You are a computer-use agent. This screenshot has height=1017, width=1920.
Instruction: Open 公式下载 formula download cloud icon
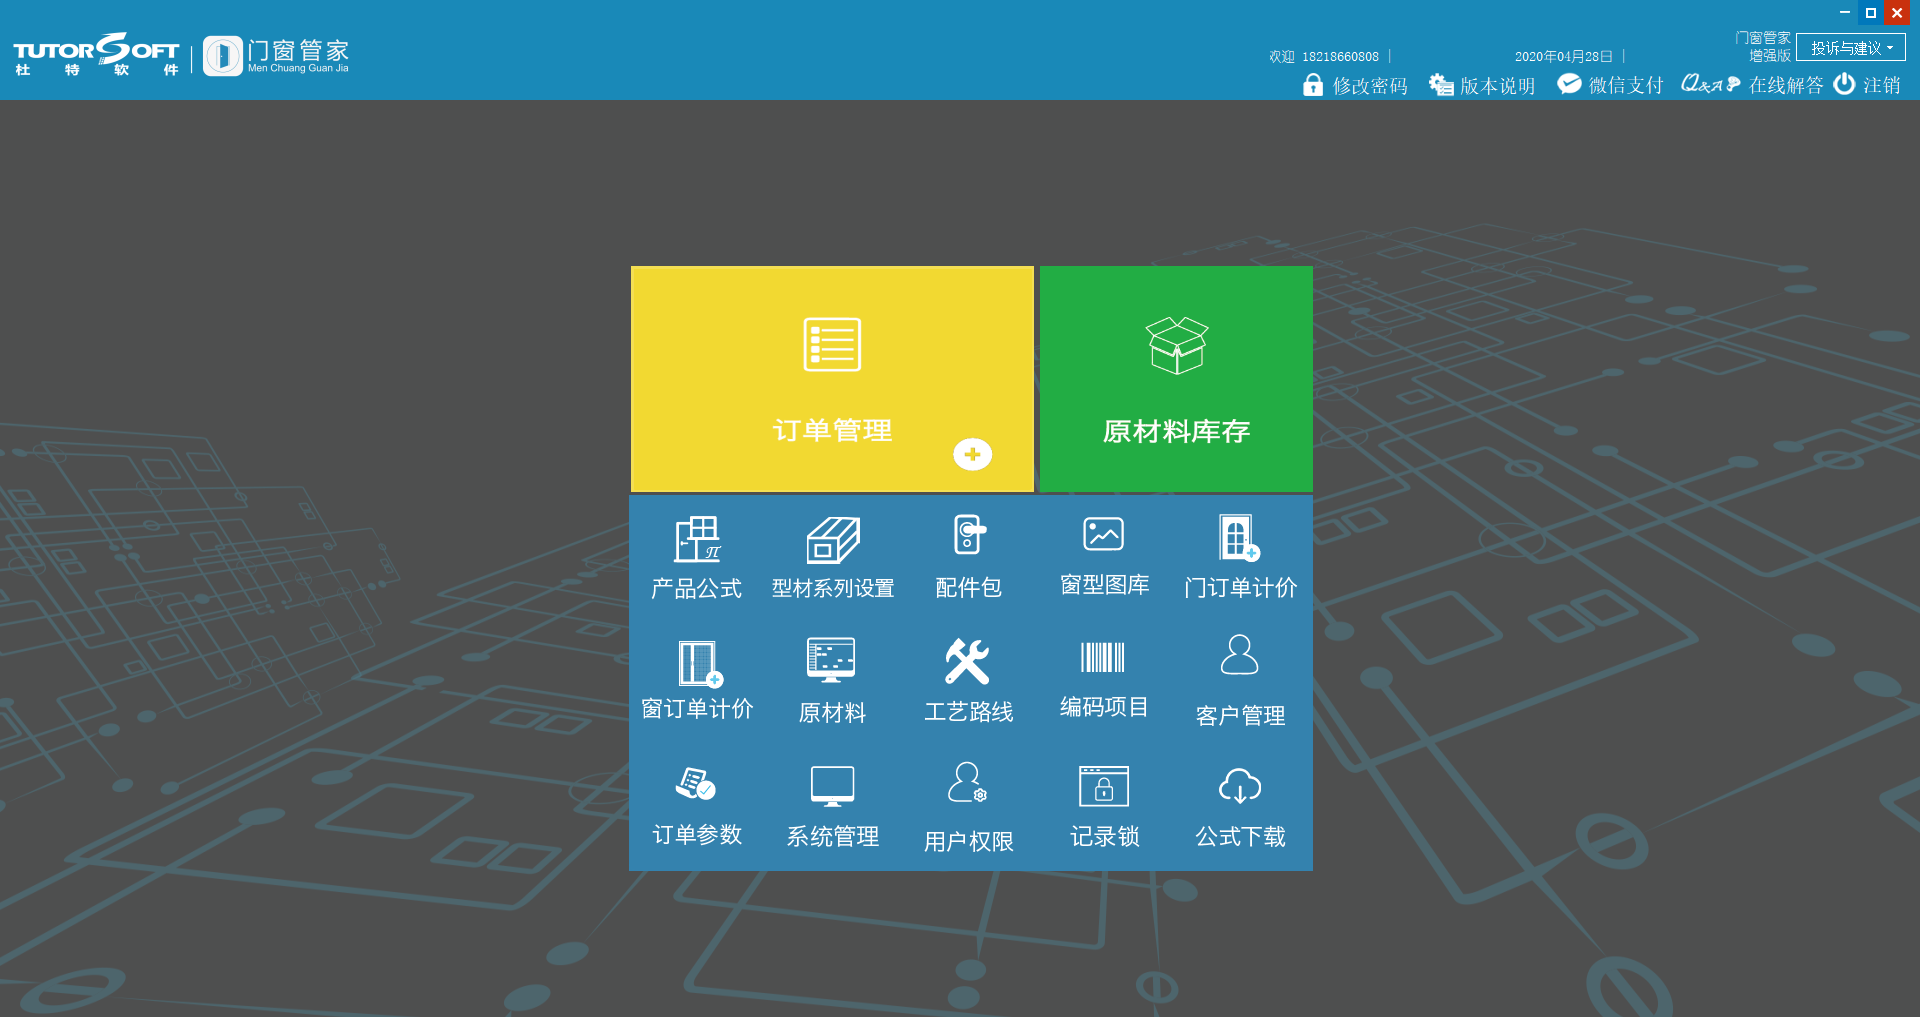[x=1240, y=806]
